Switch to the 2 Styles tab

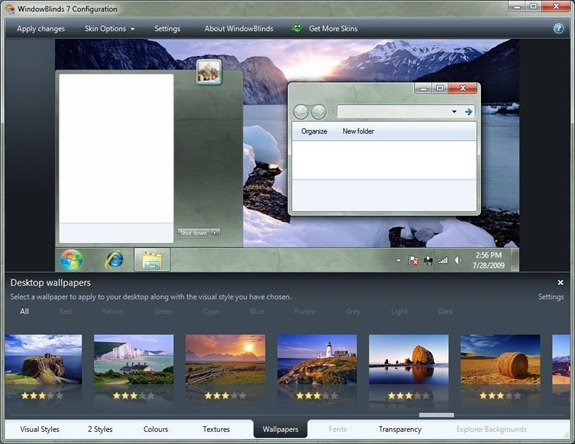coord(100,429)
